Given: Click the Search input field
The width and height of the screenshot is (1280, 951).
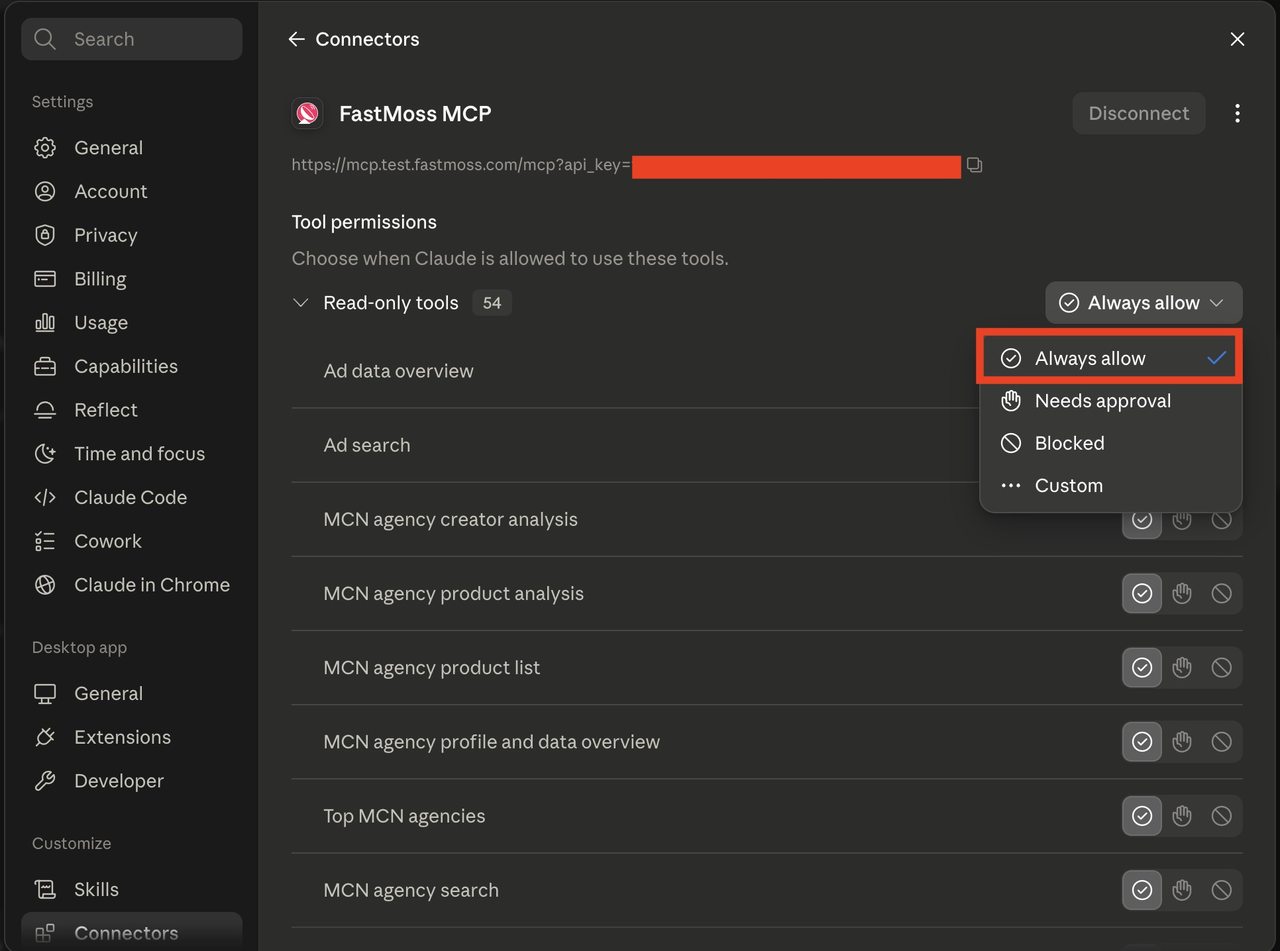Looking at the screenshot, I should 132,39.
